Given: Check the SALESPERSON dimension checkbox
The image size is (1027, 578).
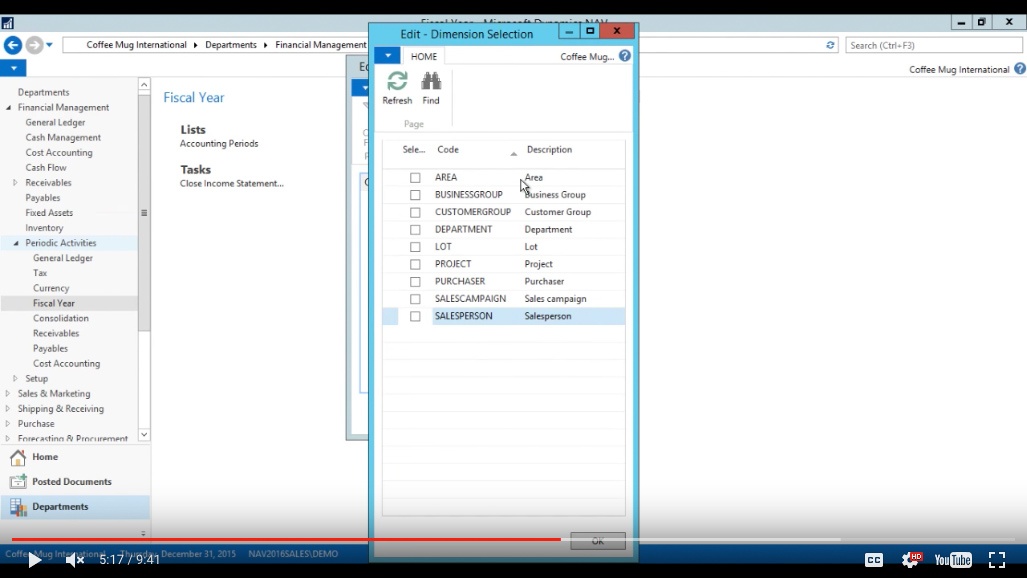Looking at the screenshot, I should (x=415, y=317).
